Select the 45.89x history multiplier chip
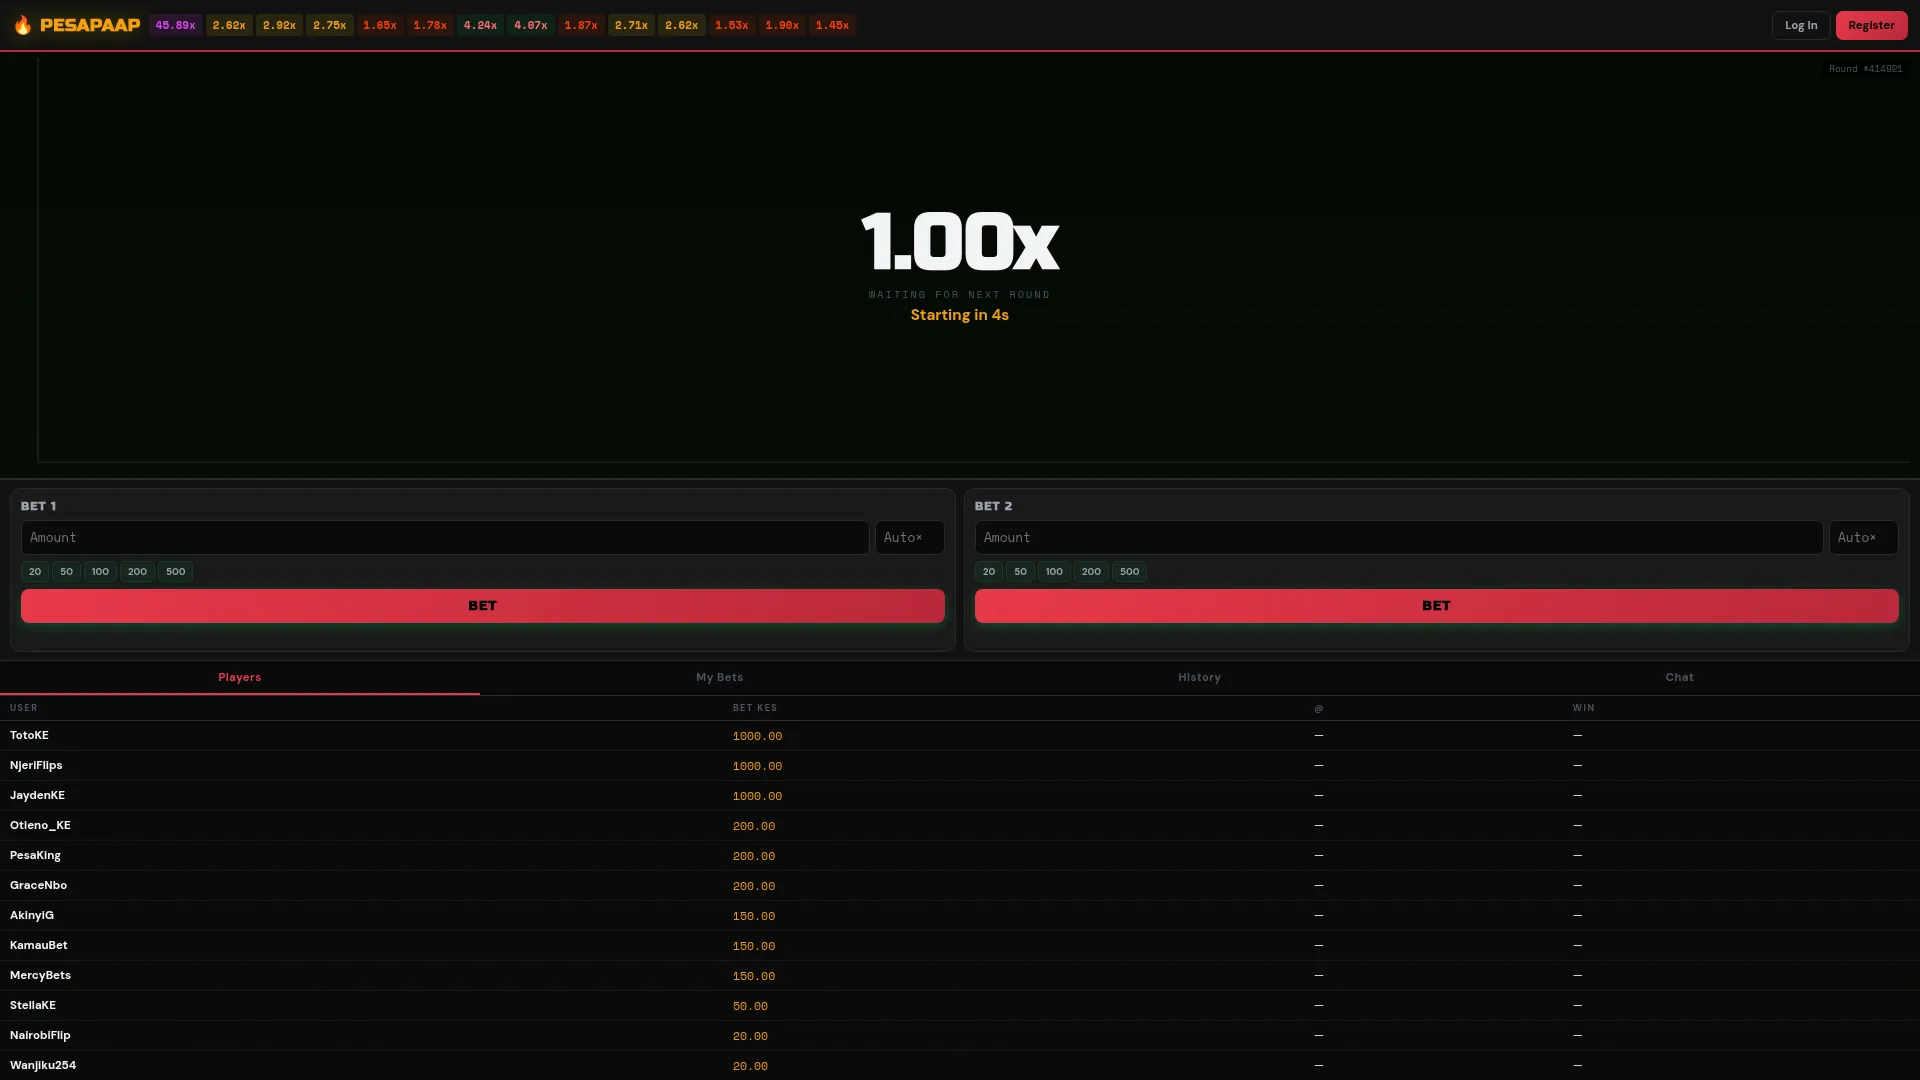This screenshot has height=1080, width=1920. point(175,25)
